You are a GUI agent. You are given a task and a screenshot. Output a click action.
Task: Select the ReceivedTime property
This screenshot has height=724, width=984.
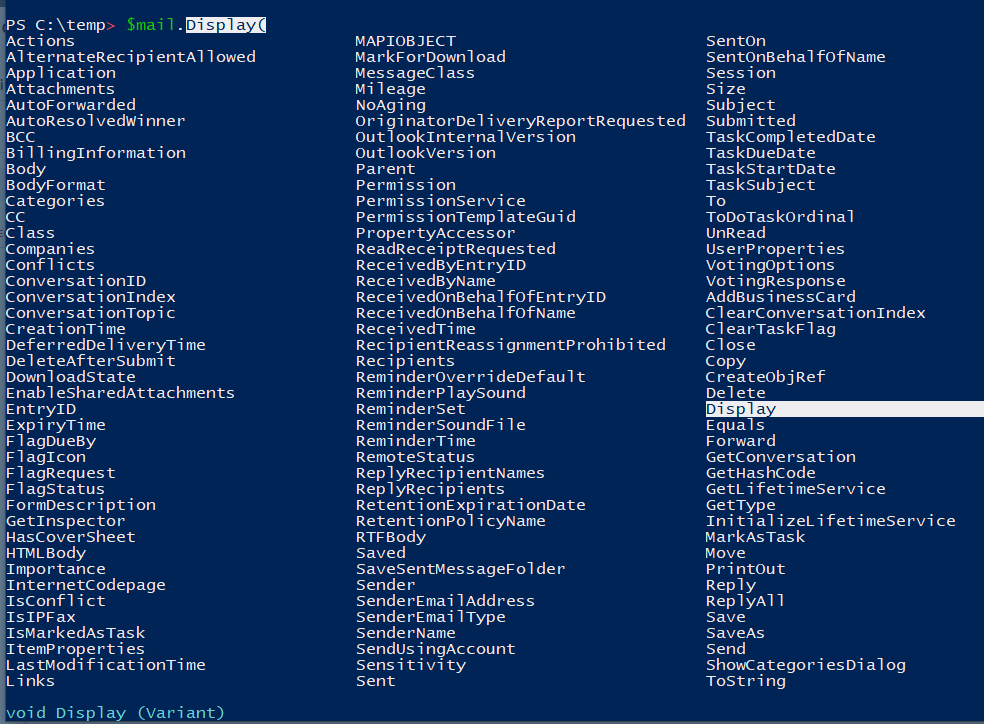[x=415, y=329]
